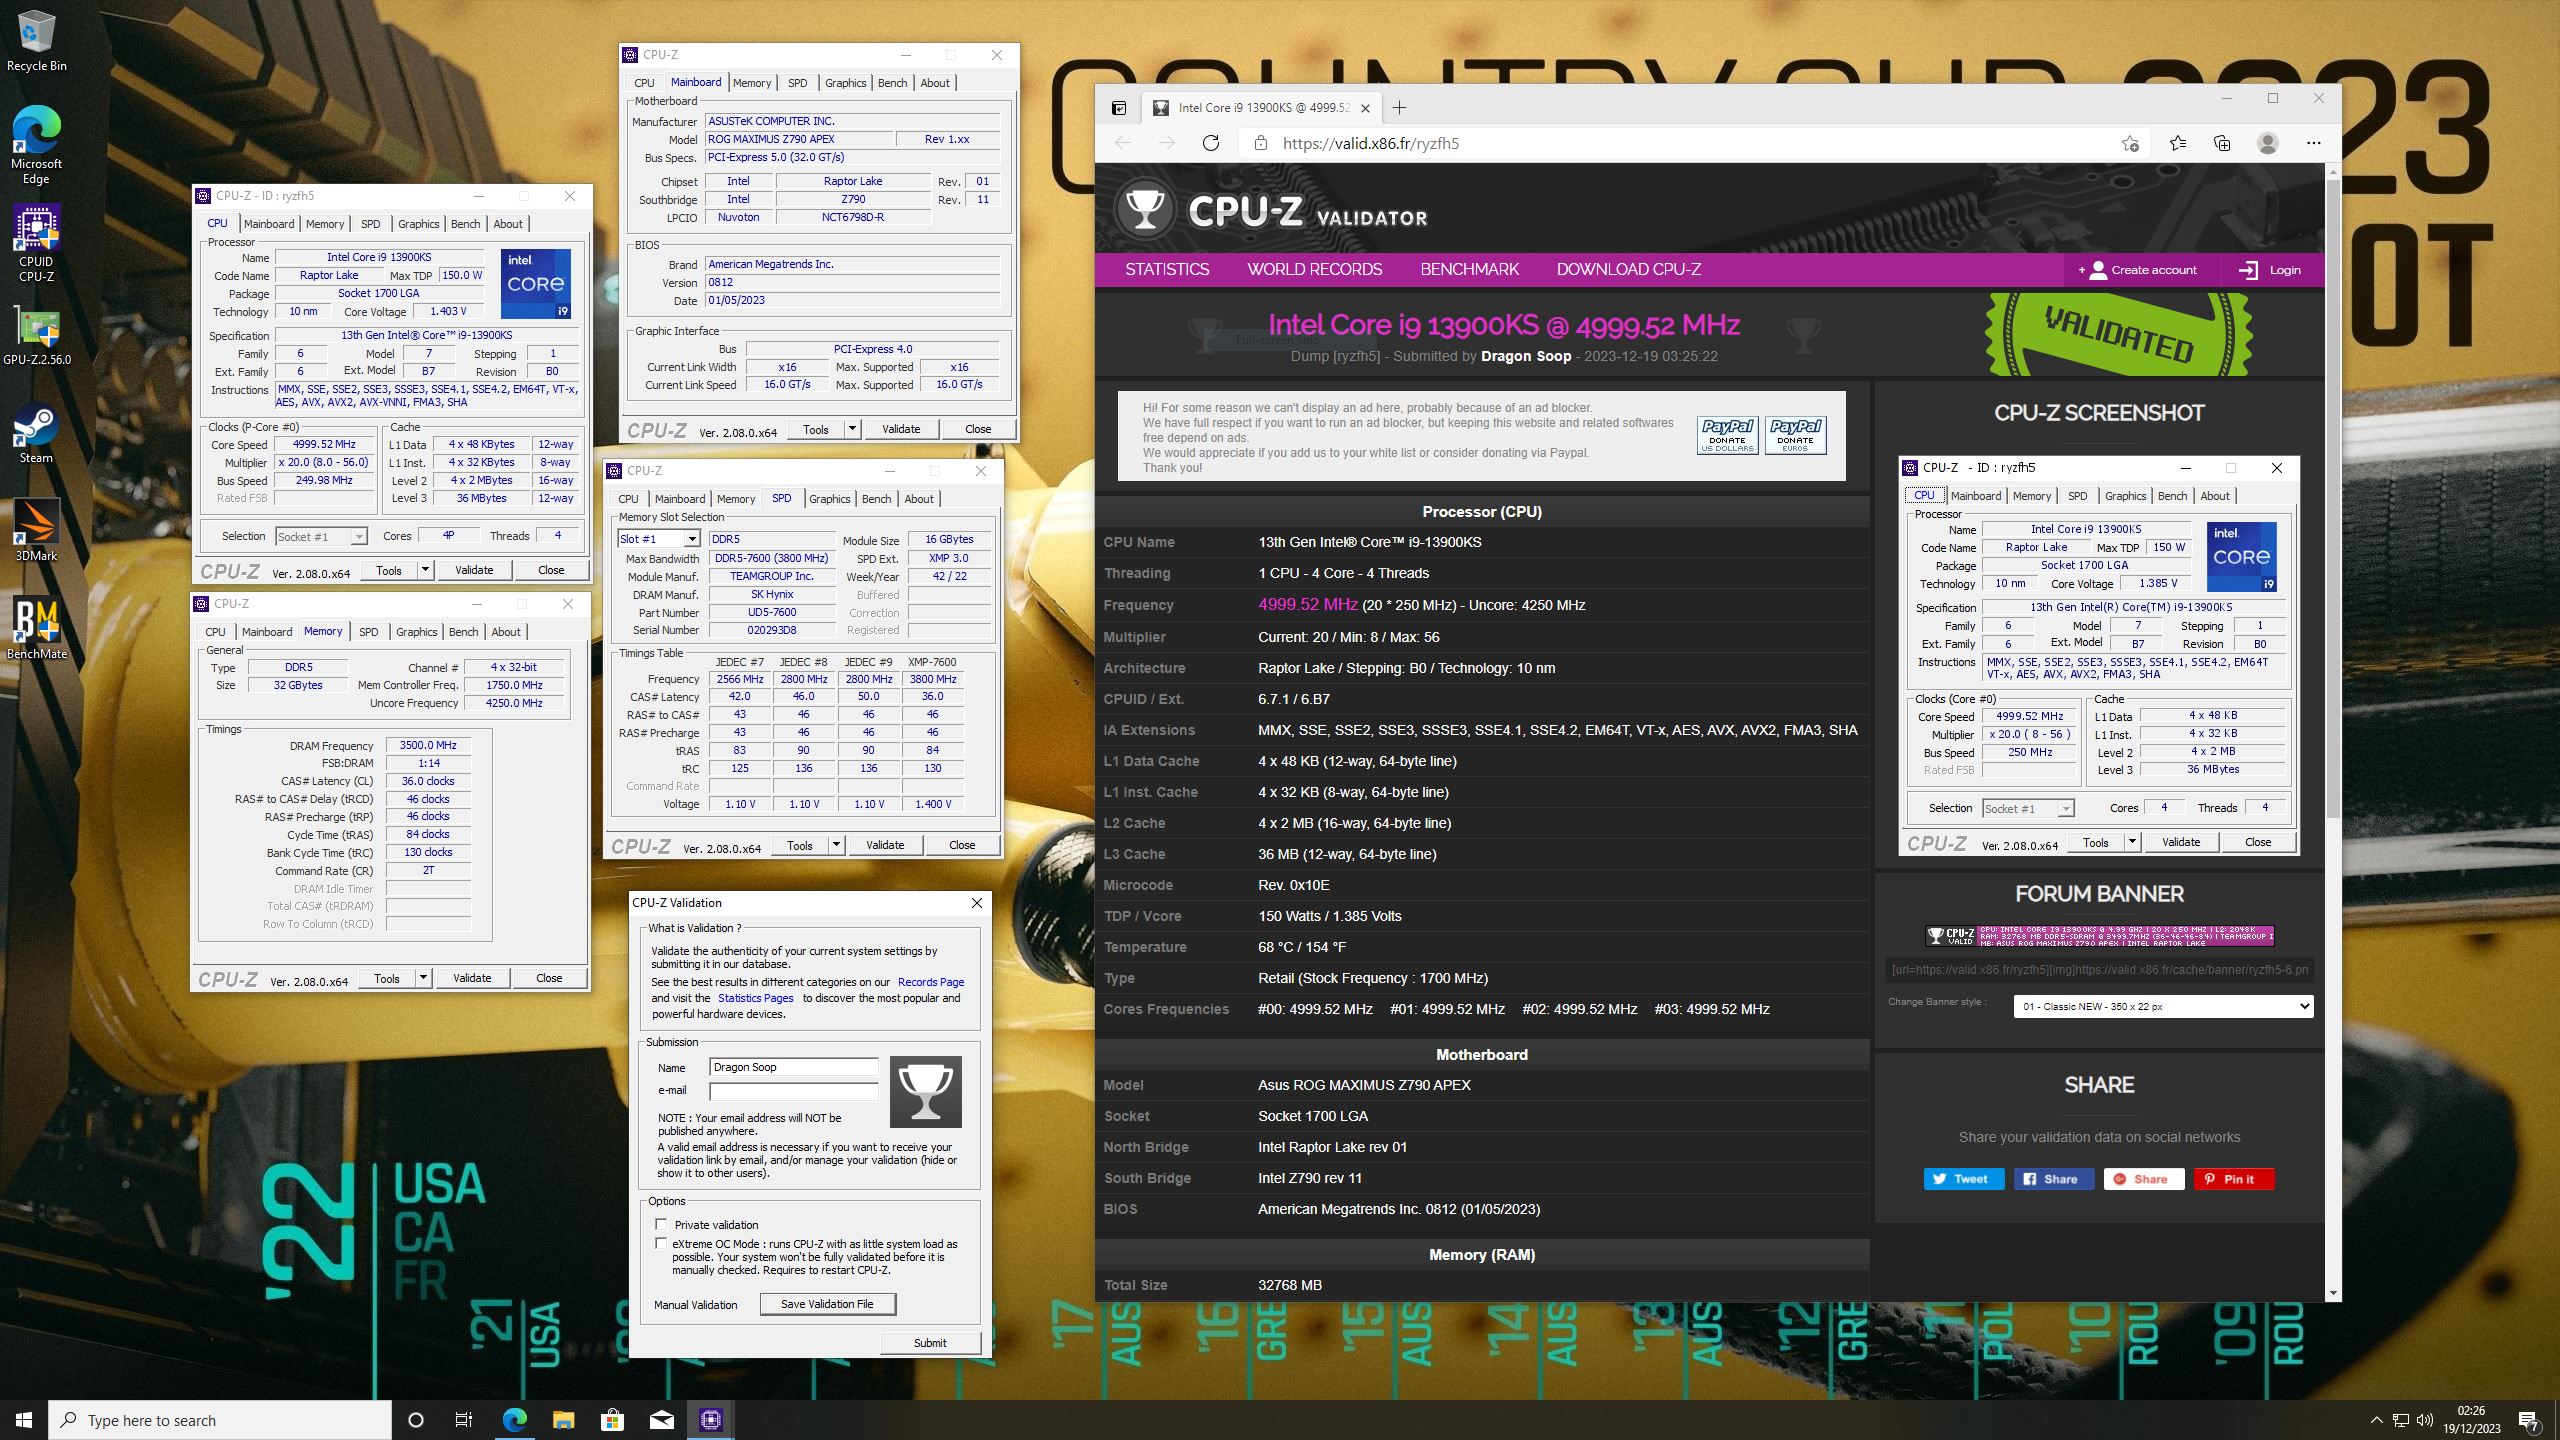2560x1440 pixels.
Task: Click Type here to search box
Action: tap(220, 1420)
